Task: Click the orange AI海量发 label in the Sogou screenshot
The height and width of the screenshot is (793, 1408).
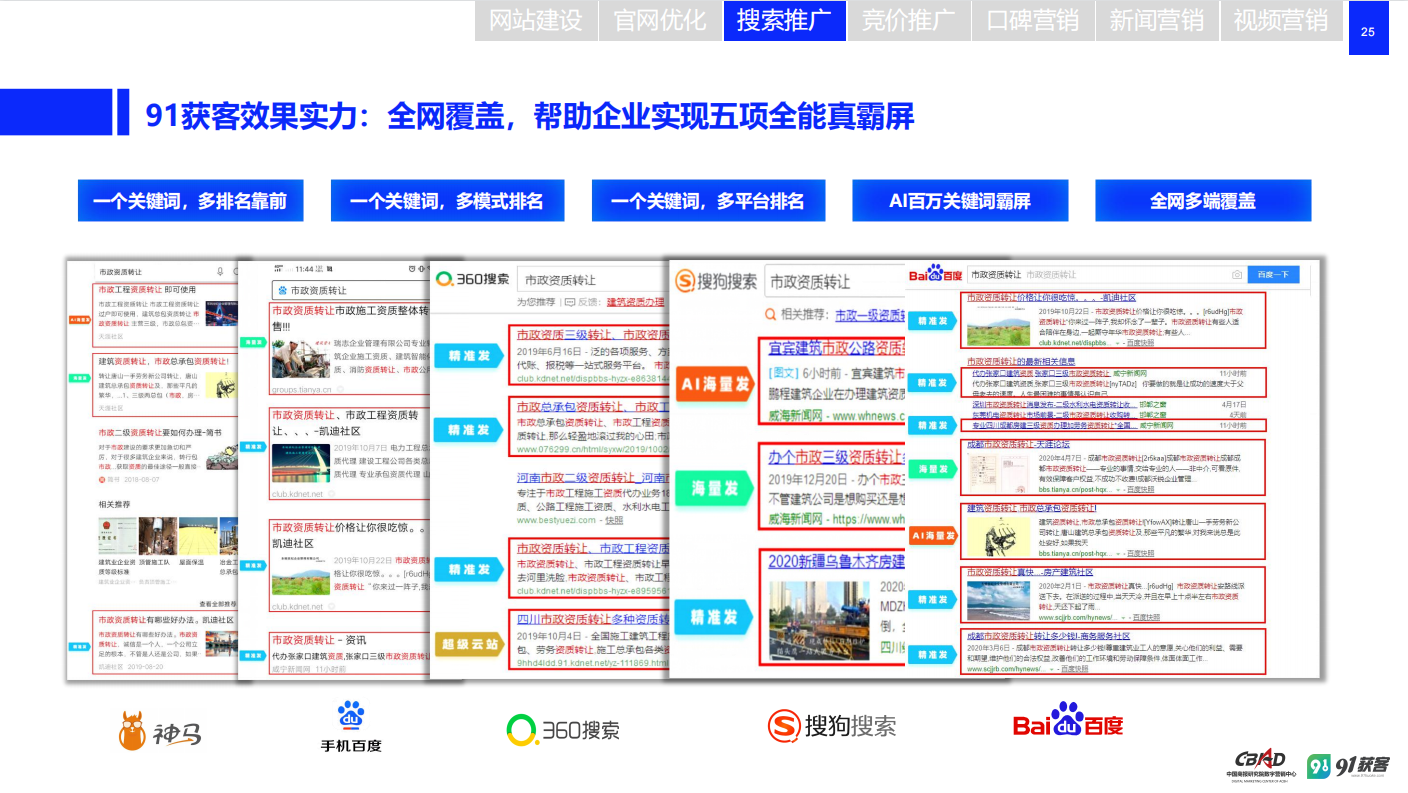Action: [716, 385]
